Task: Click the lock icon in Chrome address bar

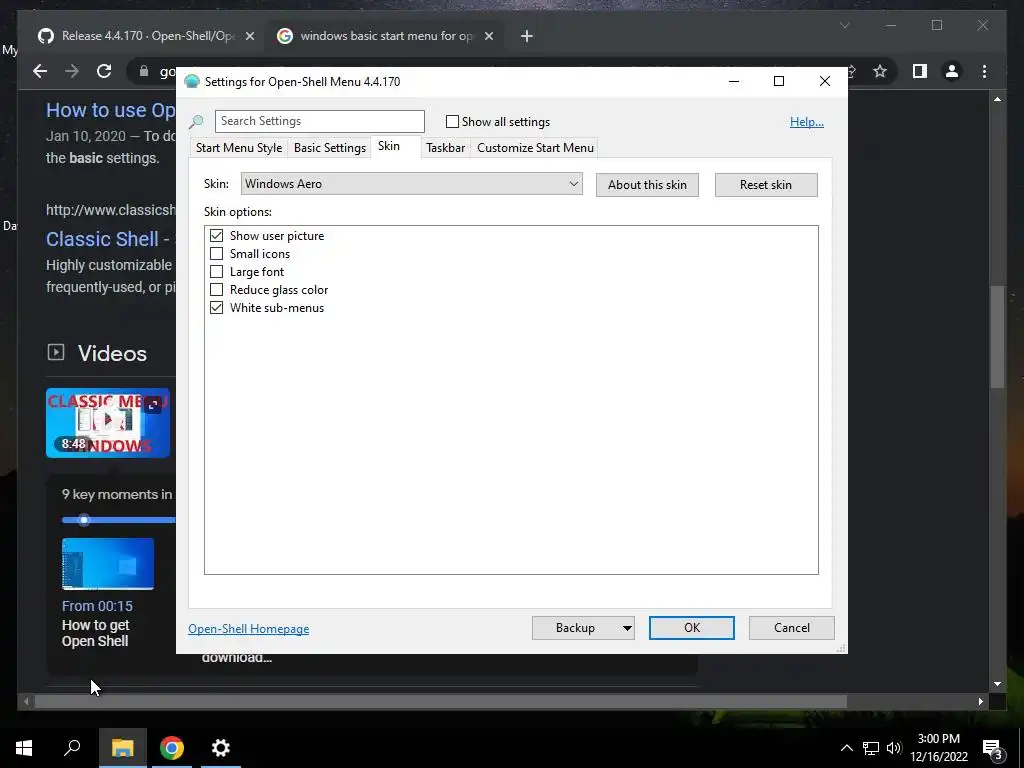Action: click(x=144, y=71)
